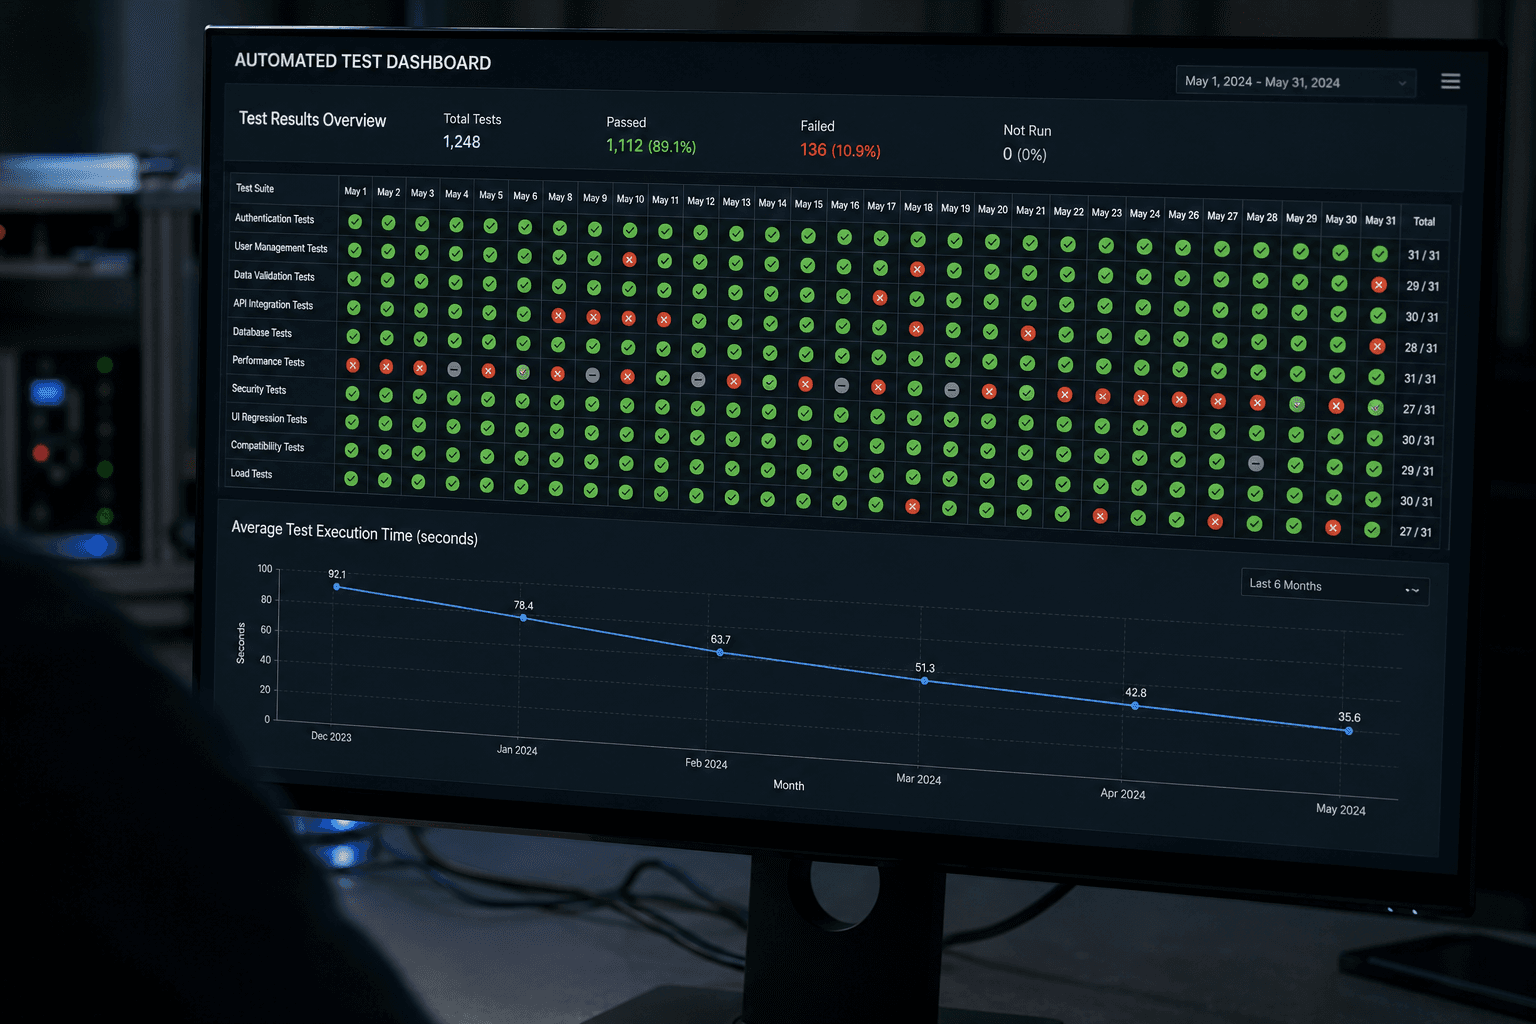This screenshot has height=1024, width=1536.
Task: Click the 28 / 31 total value
Action: 1421,348
